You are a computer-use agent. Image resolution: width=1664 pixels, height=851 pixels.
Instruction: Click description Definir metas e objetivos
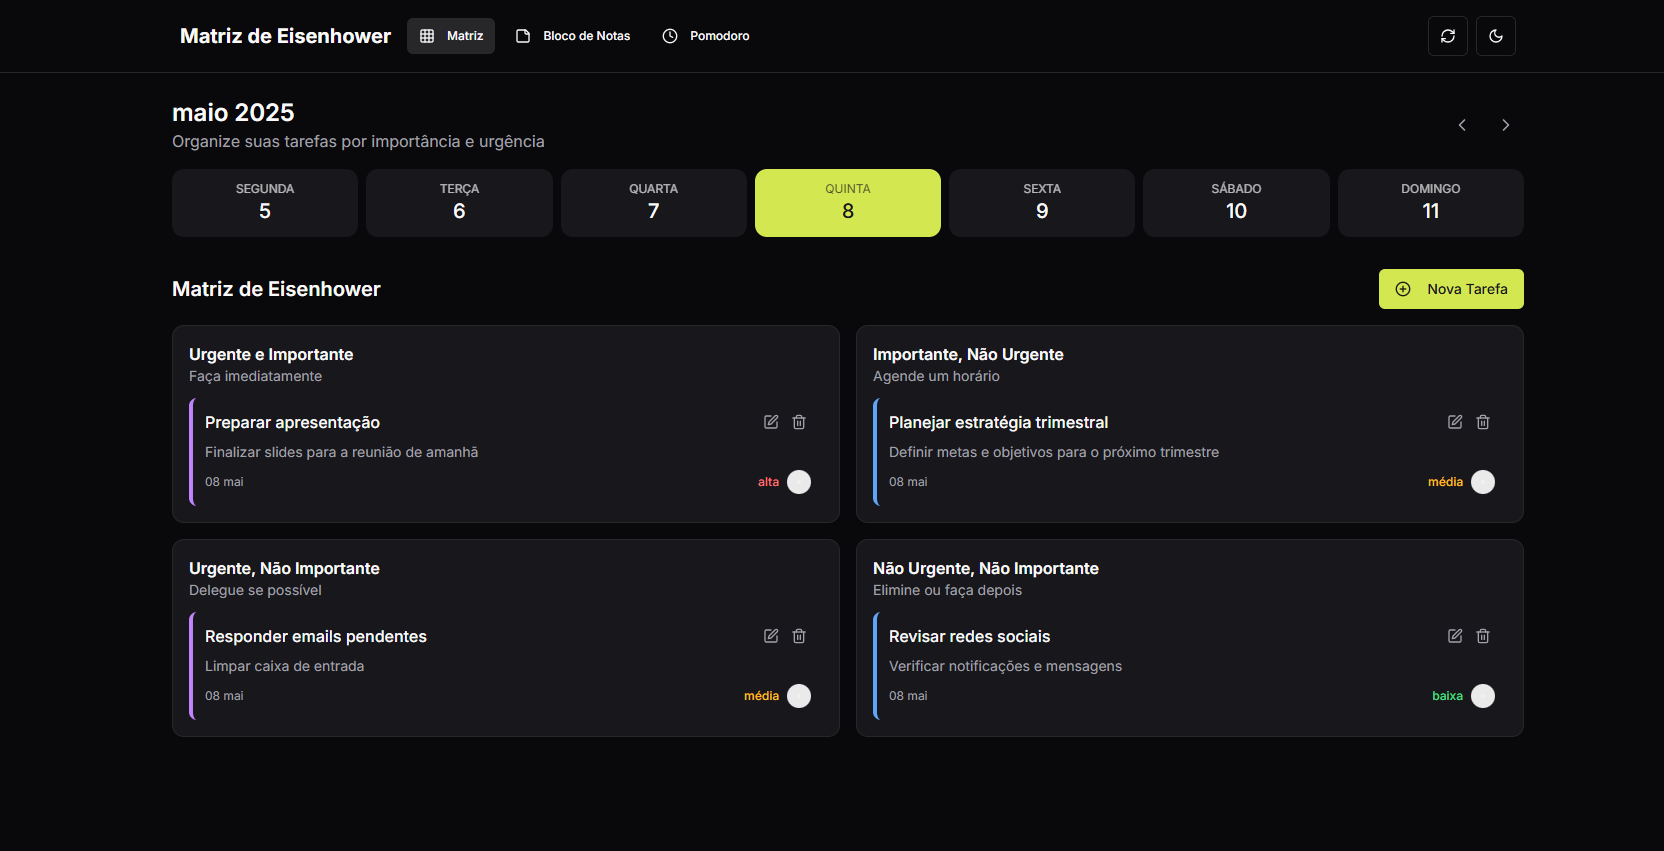coord(1054,452)
